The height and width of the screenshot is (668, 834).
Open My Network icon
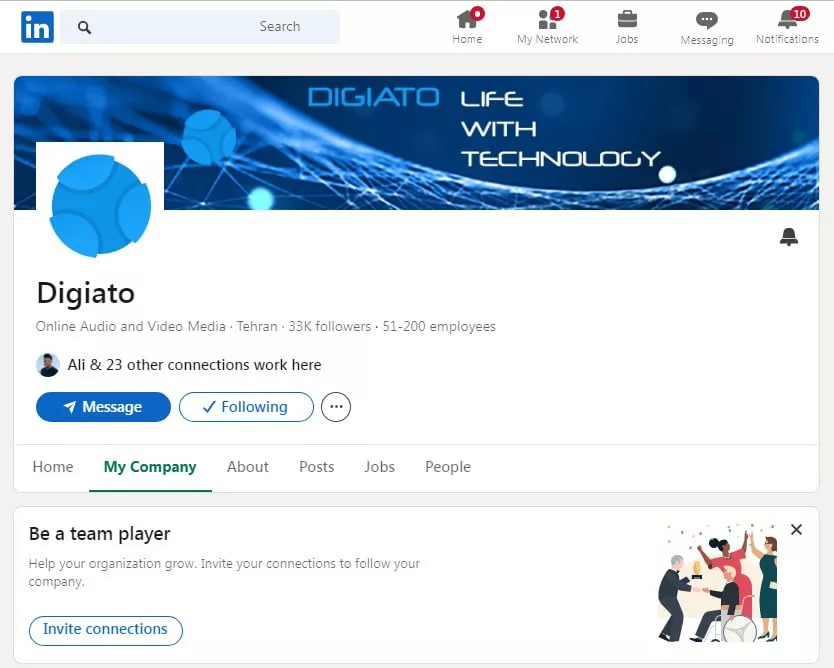547,20
